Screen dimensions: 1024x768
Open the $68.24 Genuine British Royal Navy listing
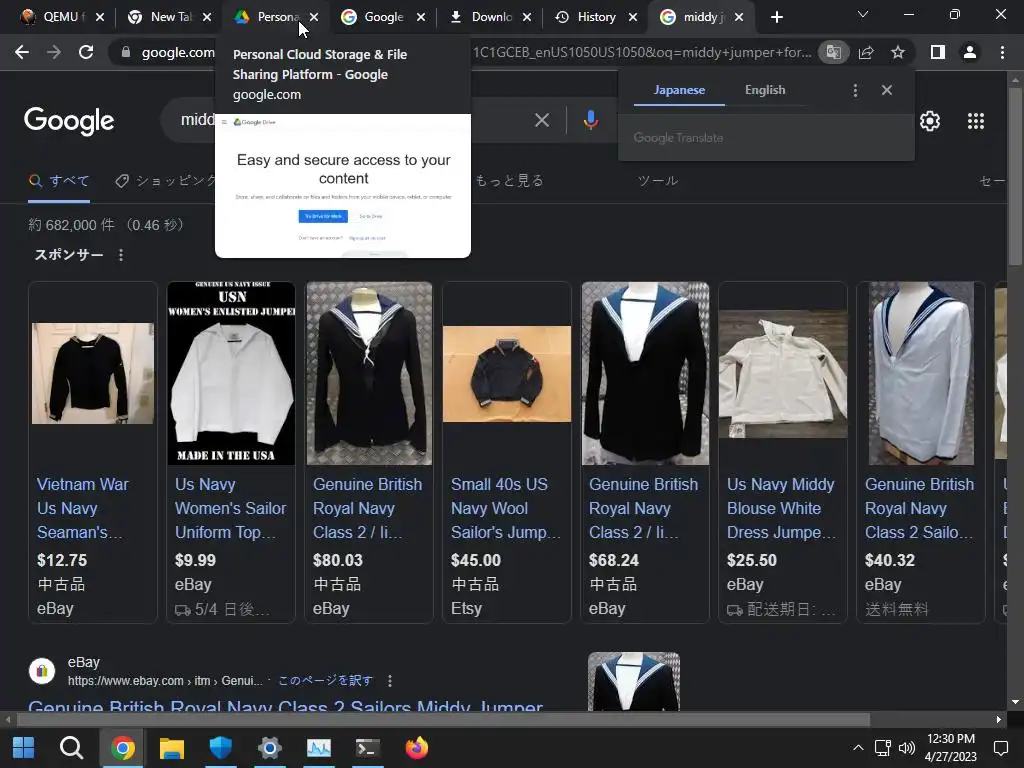pos(643,508)
